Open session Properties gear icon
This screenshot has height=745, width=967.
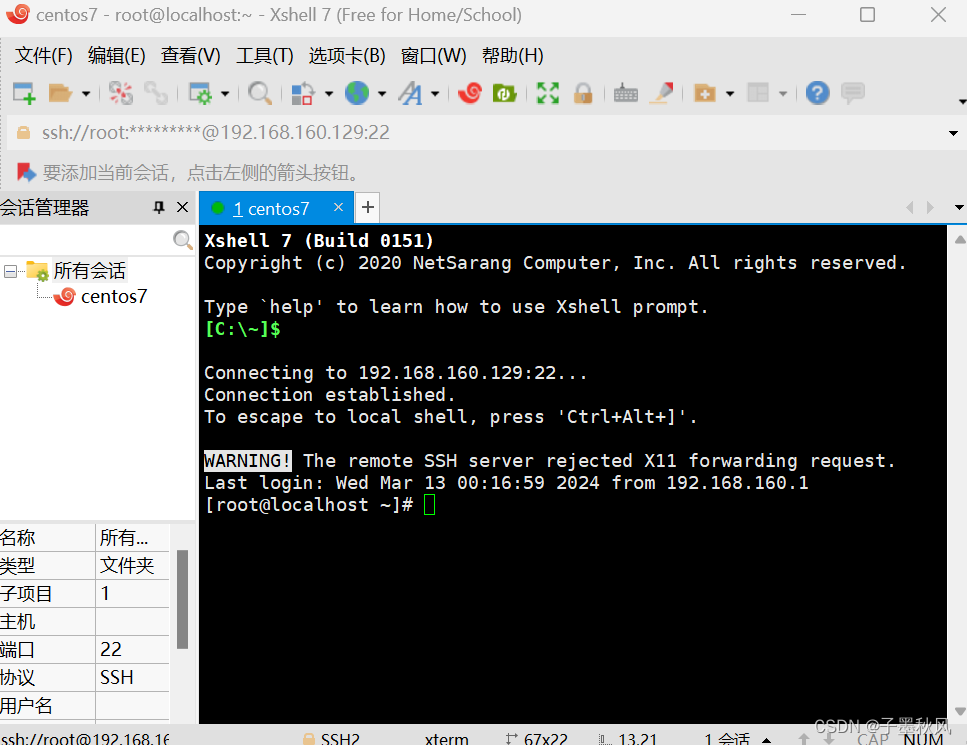click(200, 94)
